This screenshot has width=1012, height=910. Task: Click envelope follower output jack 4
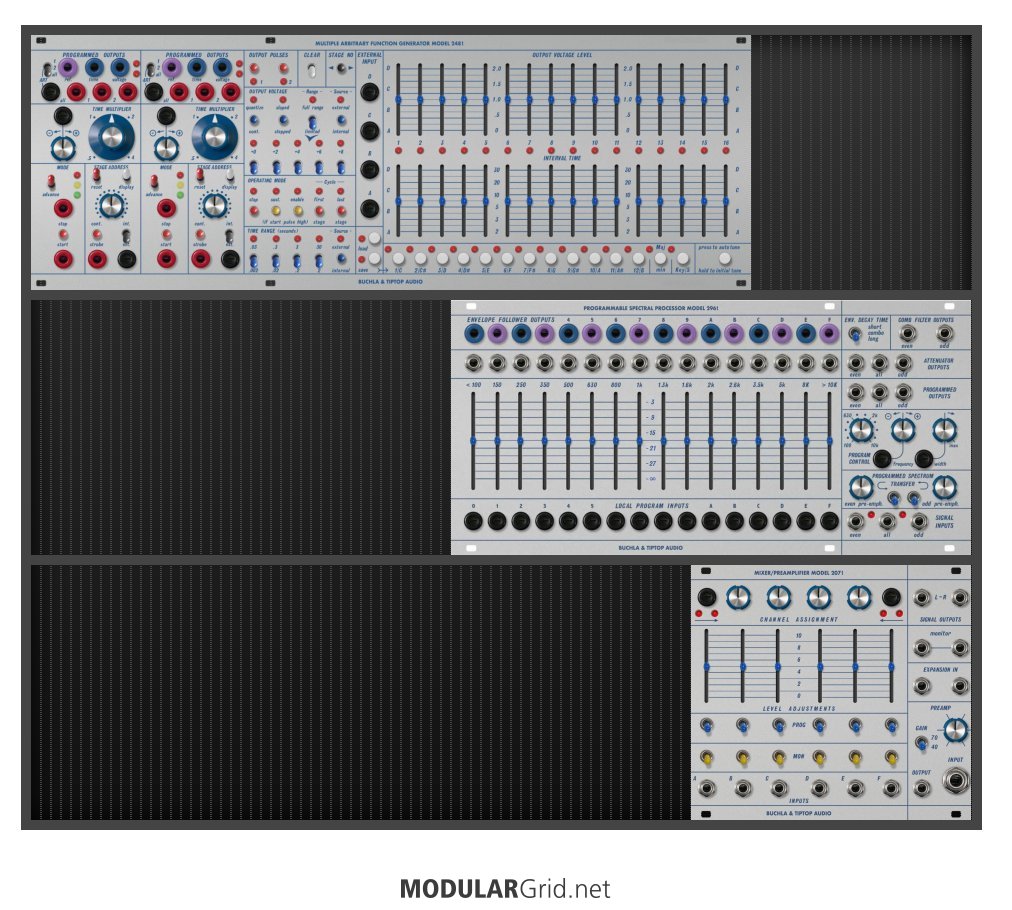coord(568,333)
